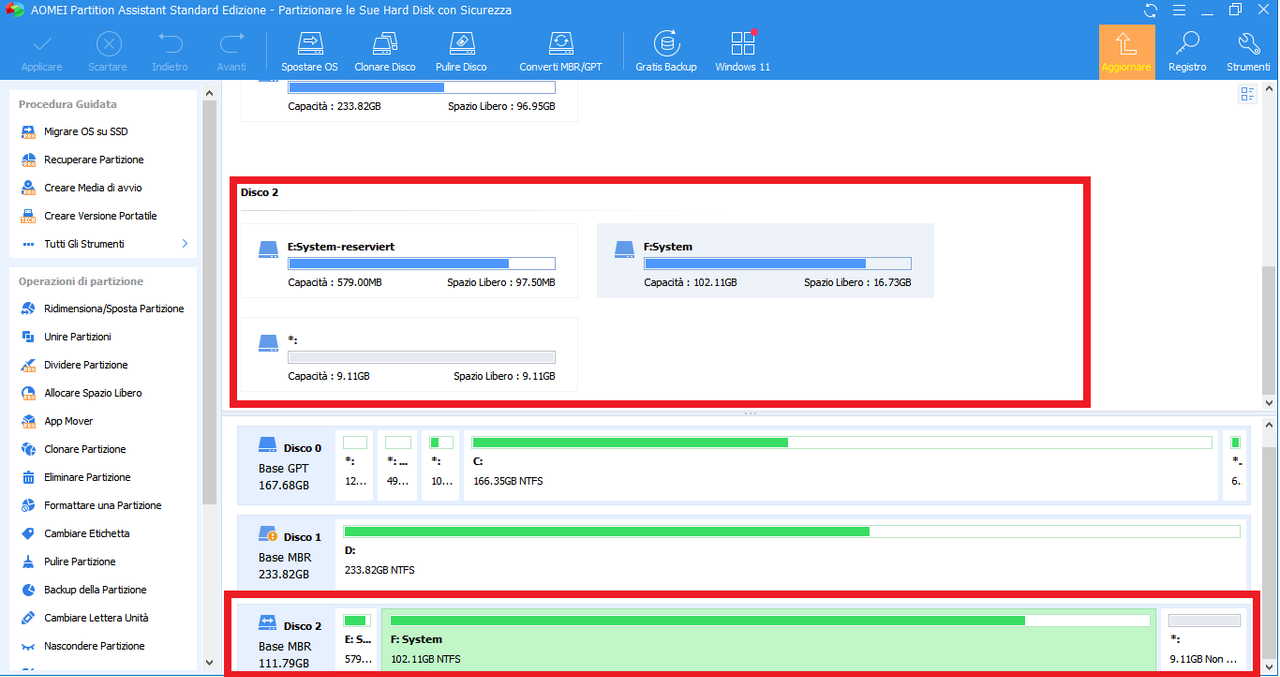Select E: partition block in Disco 2 map
The image size is (1280, 677).
(357, 640)
